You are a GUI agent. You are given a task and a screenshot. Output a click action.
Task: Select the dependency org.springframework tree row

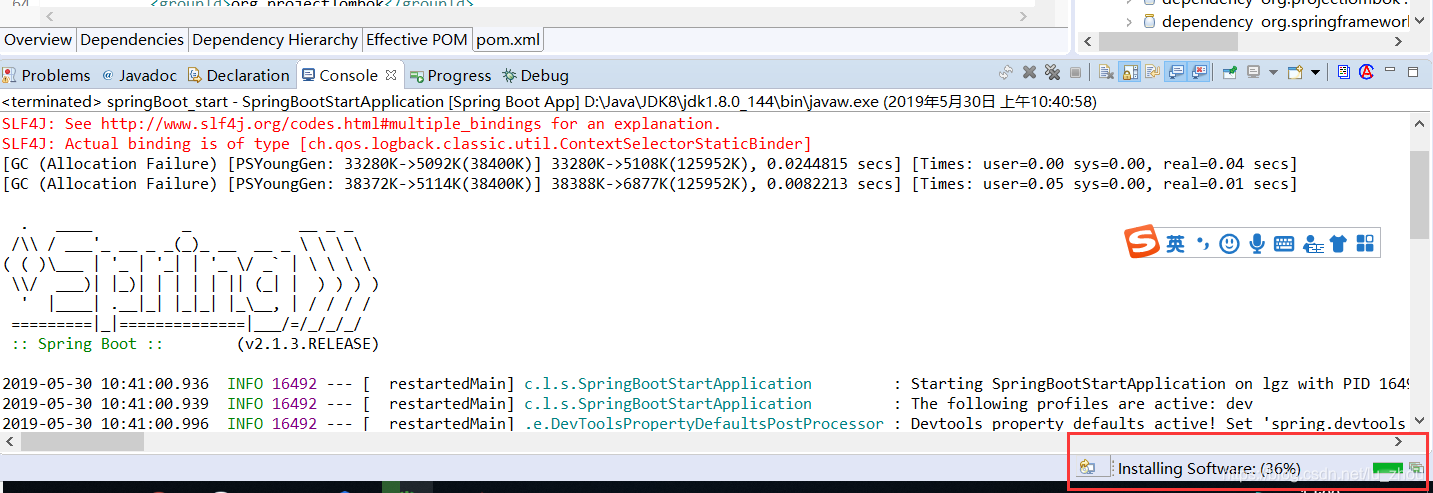tap(1276, 21)
